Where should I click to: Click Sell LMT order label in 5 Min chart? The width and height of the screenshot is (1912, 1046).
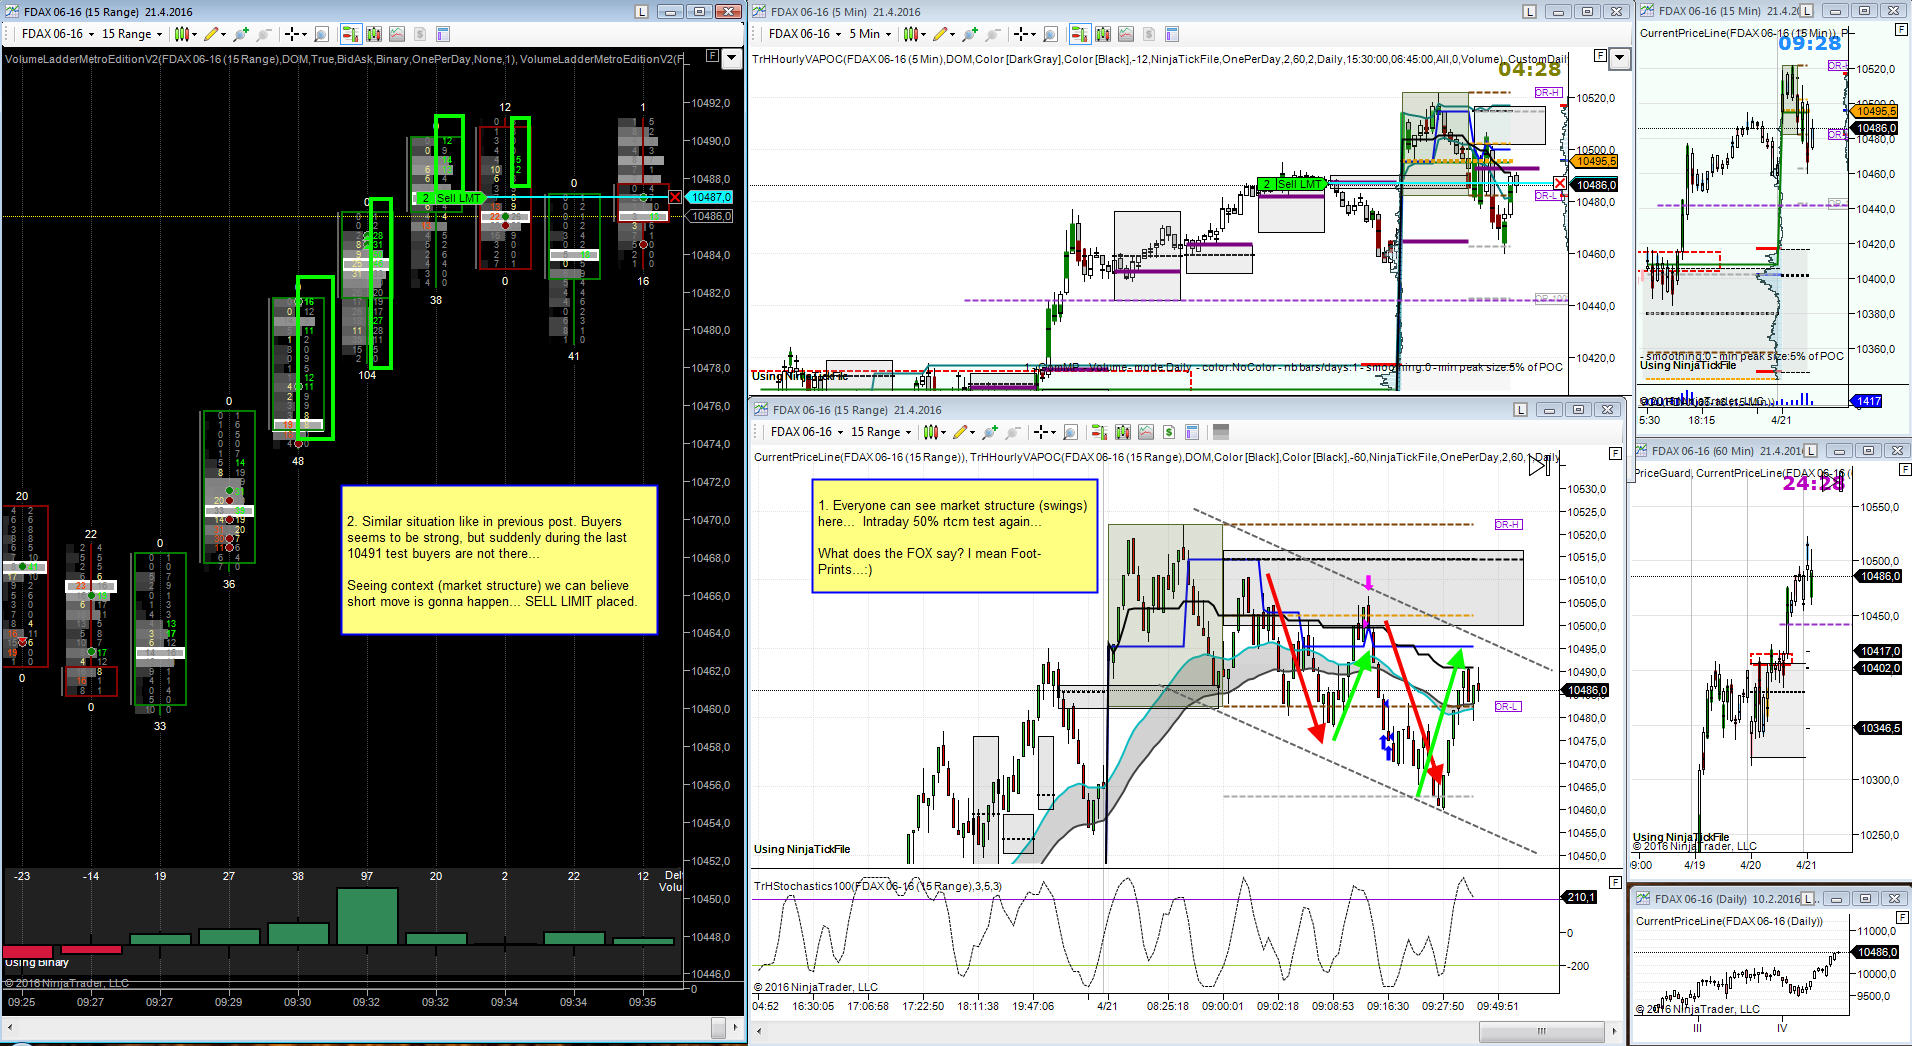pyautogui.click(x=1291, y=184)
